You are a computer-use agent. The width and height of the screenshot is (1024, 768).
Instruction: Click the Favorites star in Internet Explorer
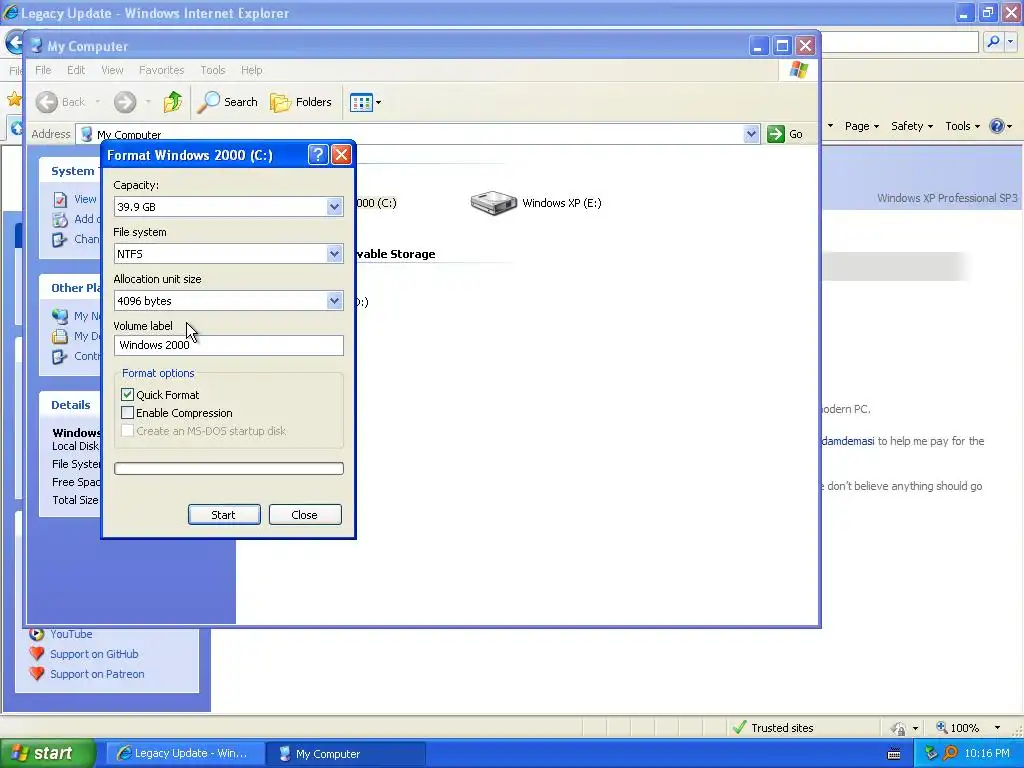tap(14, 99)
